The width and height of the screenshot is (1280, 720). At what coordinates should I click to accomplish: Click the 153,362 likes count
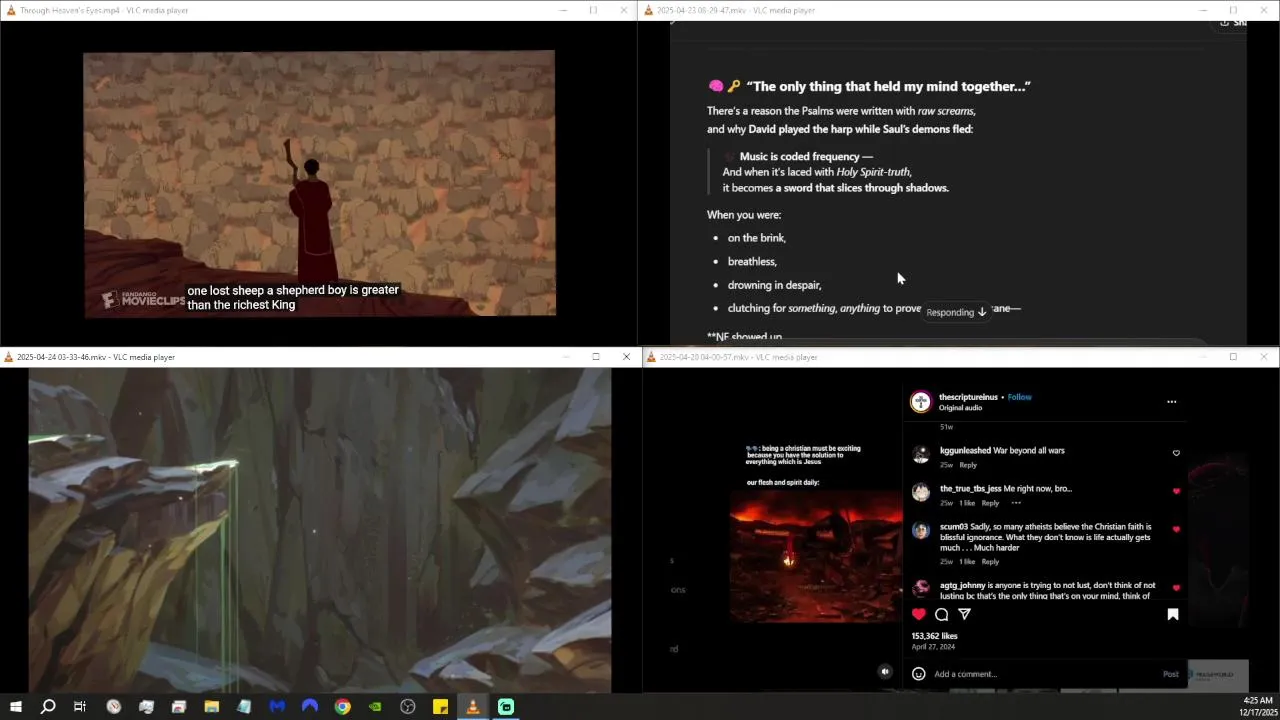(x=934, y=636)
